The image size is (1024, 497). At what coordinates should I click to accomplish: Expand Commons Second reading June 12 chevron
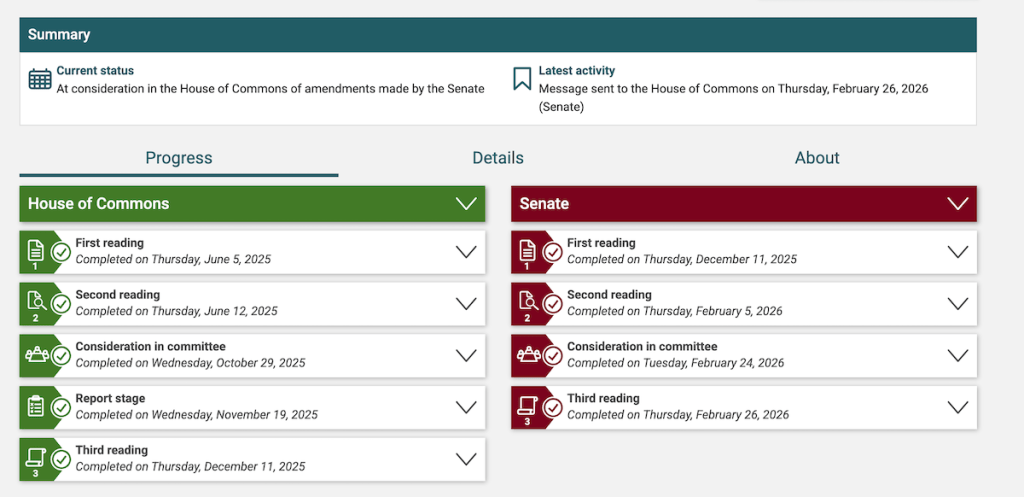tap(466, 304)
